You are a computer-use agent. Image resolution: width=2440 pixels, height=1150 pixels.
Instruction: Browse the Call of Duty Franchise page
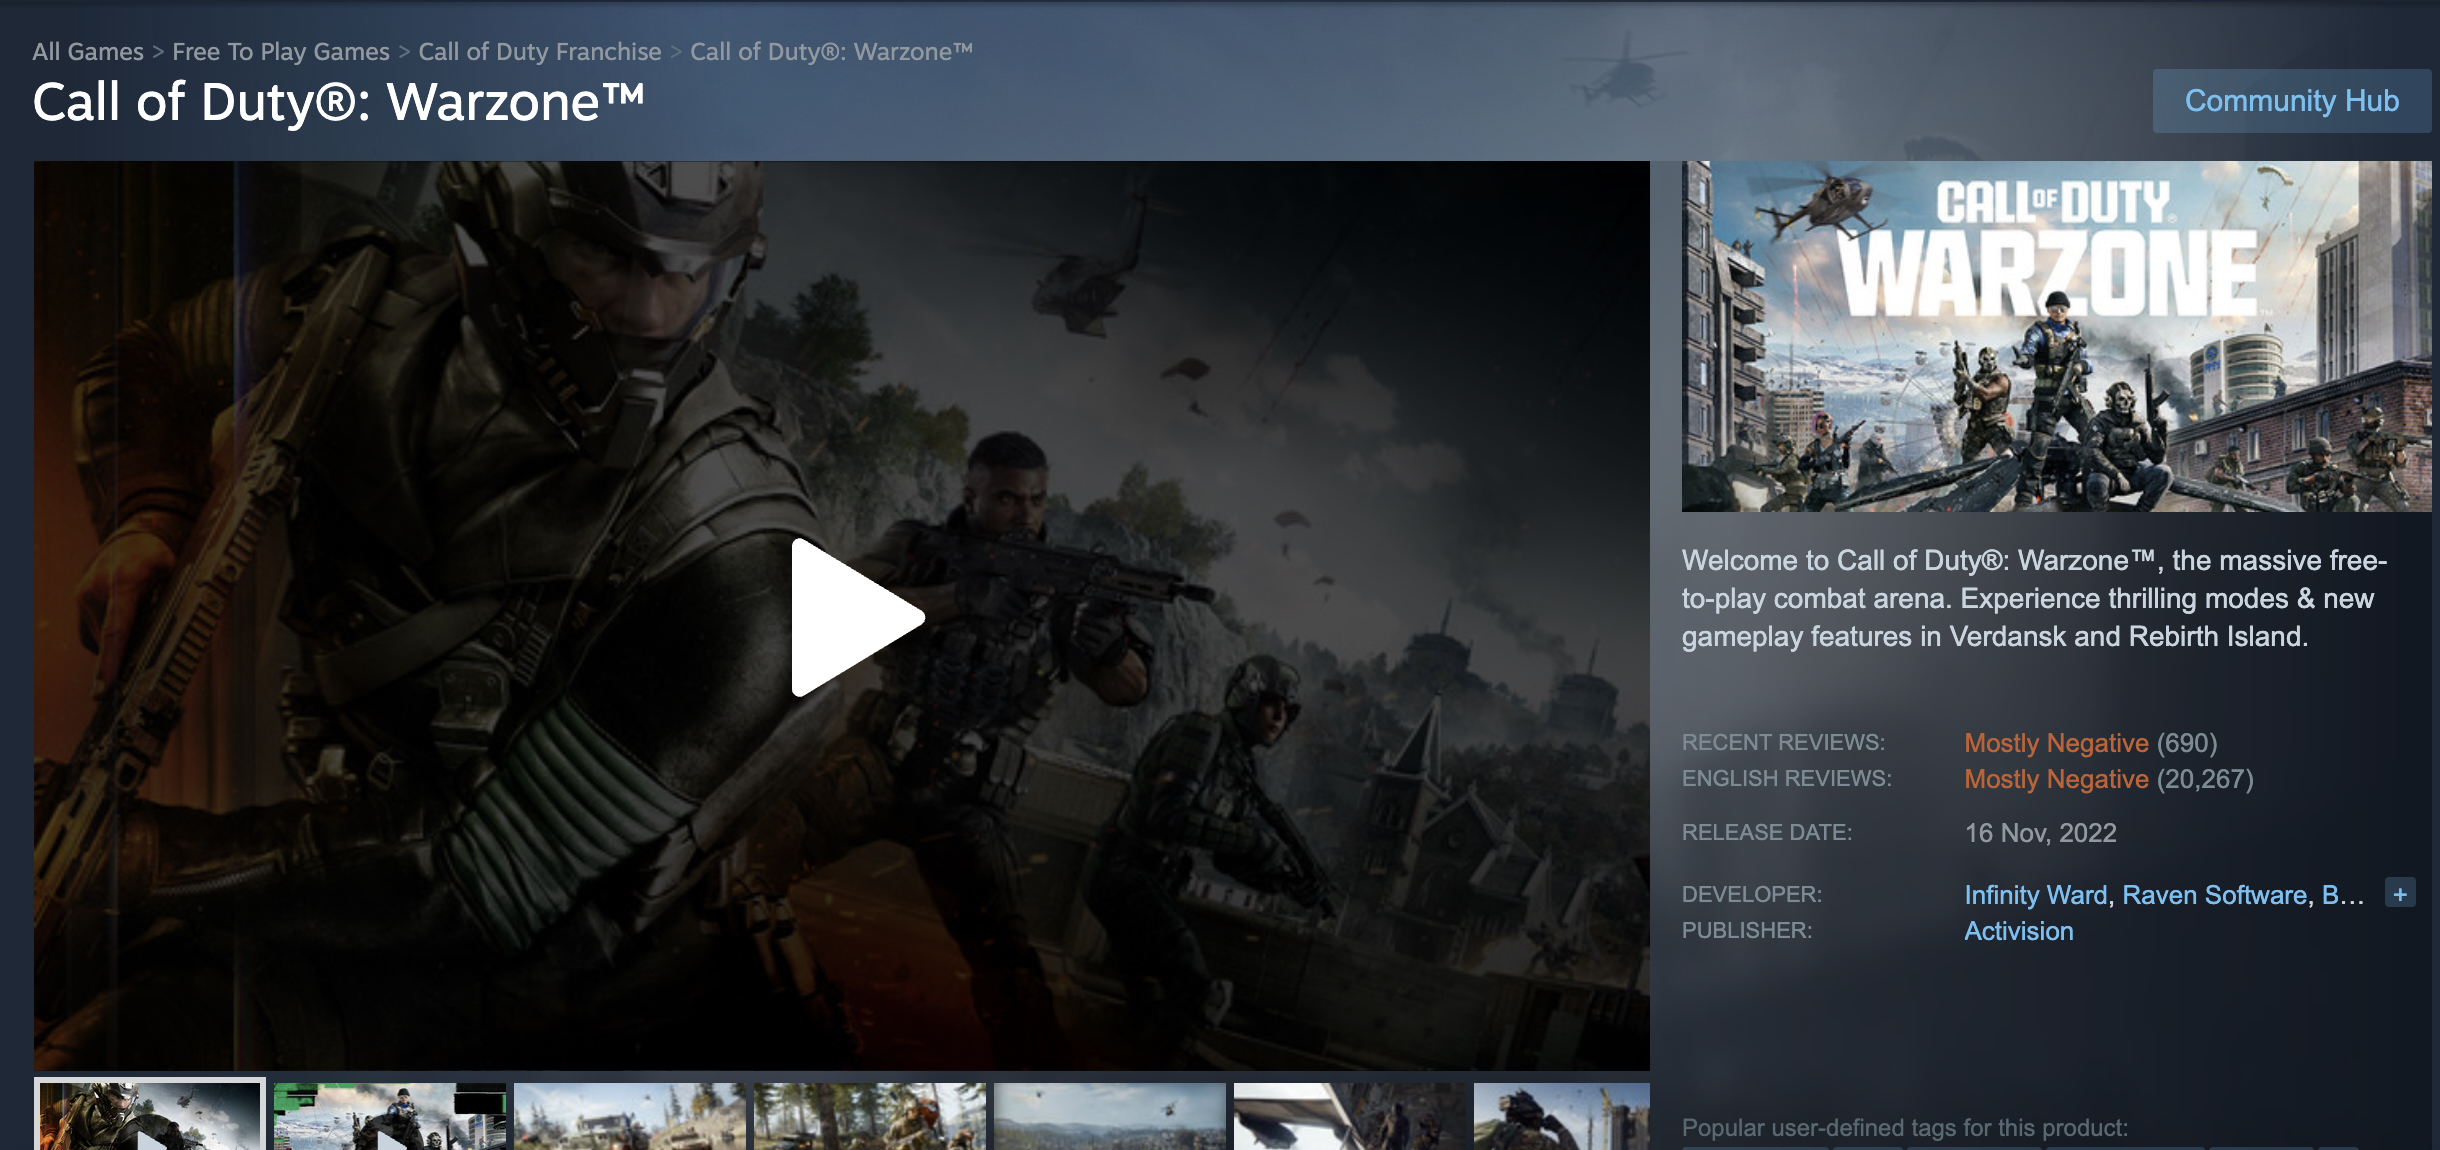coord(539,51)
